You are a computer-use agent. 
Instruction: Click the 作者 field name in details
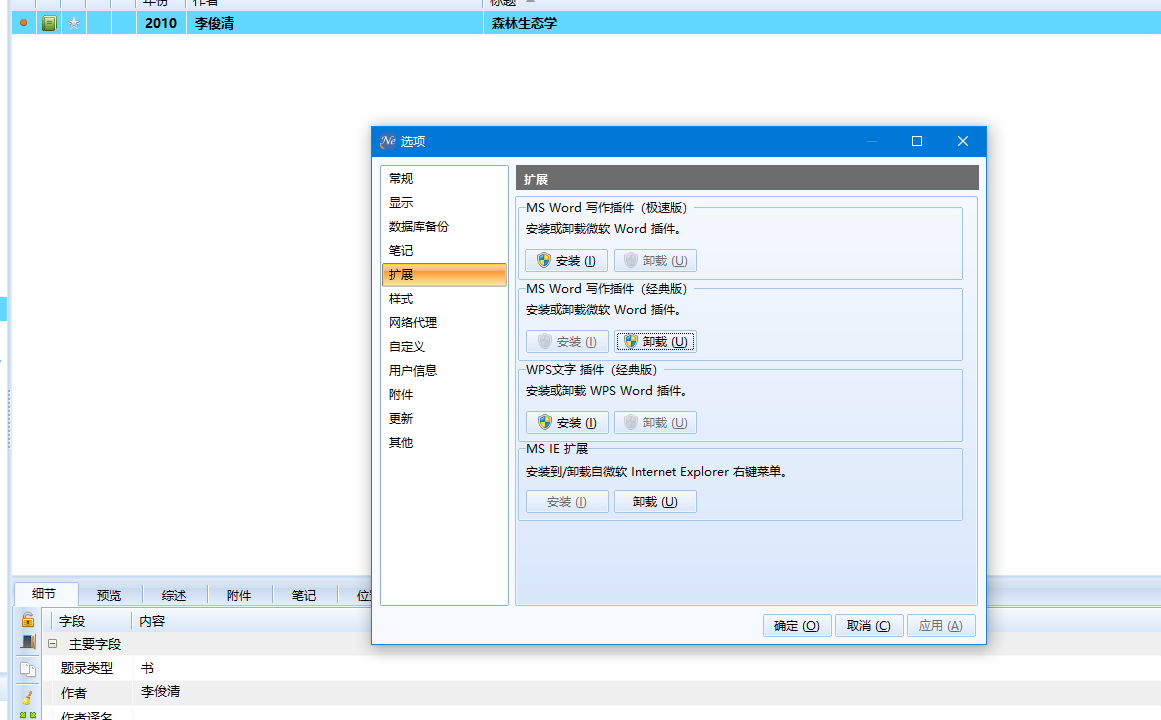(73, 693)
